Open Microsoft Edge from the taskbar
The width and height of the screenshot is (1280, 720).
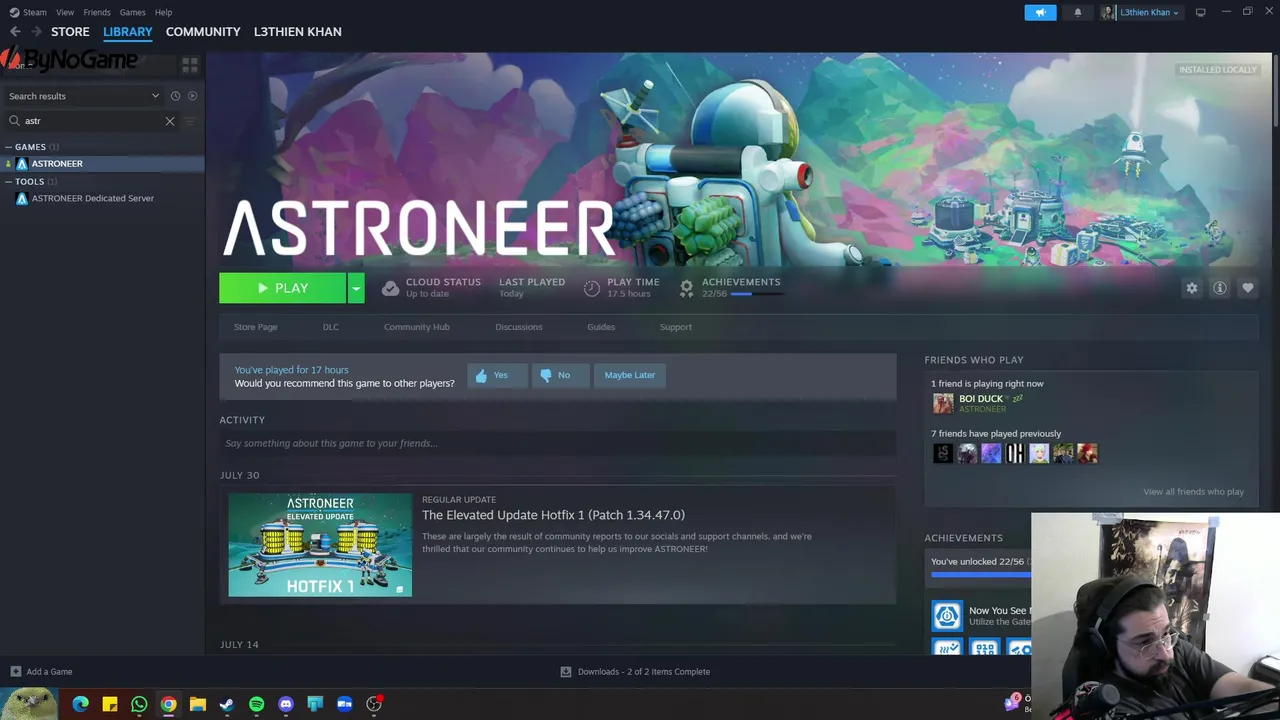[x=81, y=704]
